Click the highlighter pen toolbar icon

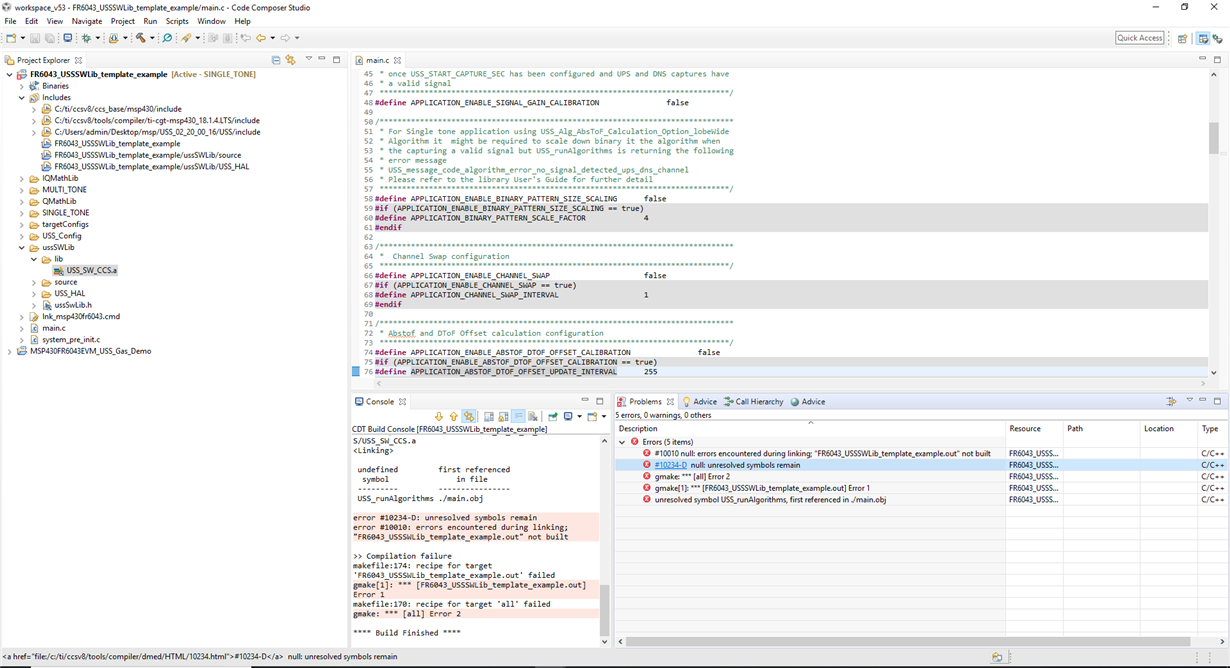[x=186, y=38]
